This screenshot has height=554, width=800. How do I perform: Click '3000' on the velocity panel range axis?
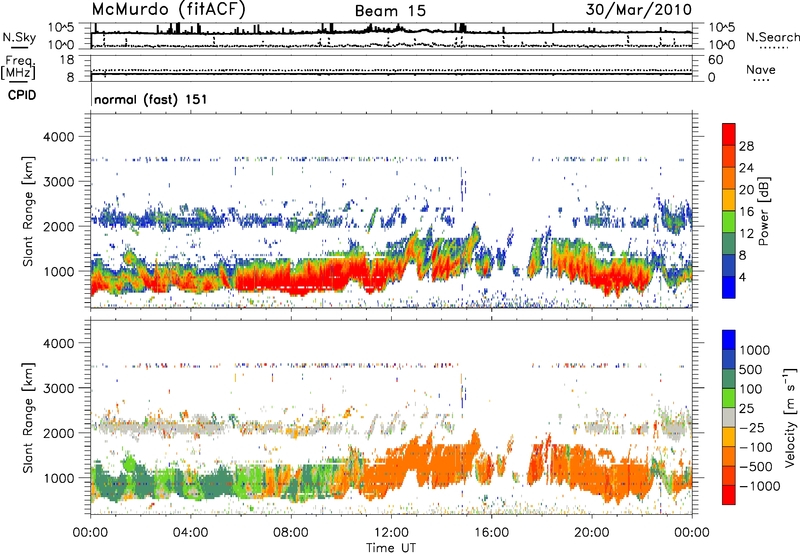pyautogui.click(x=59, y=388)
